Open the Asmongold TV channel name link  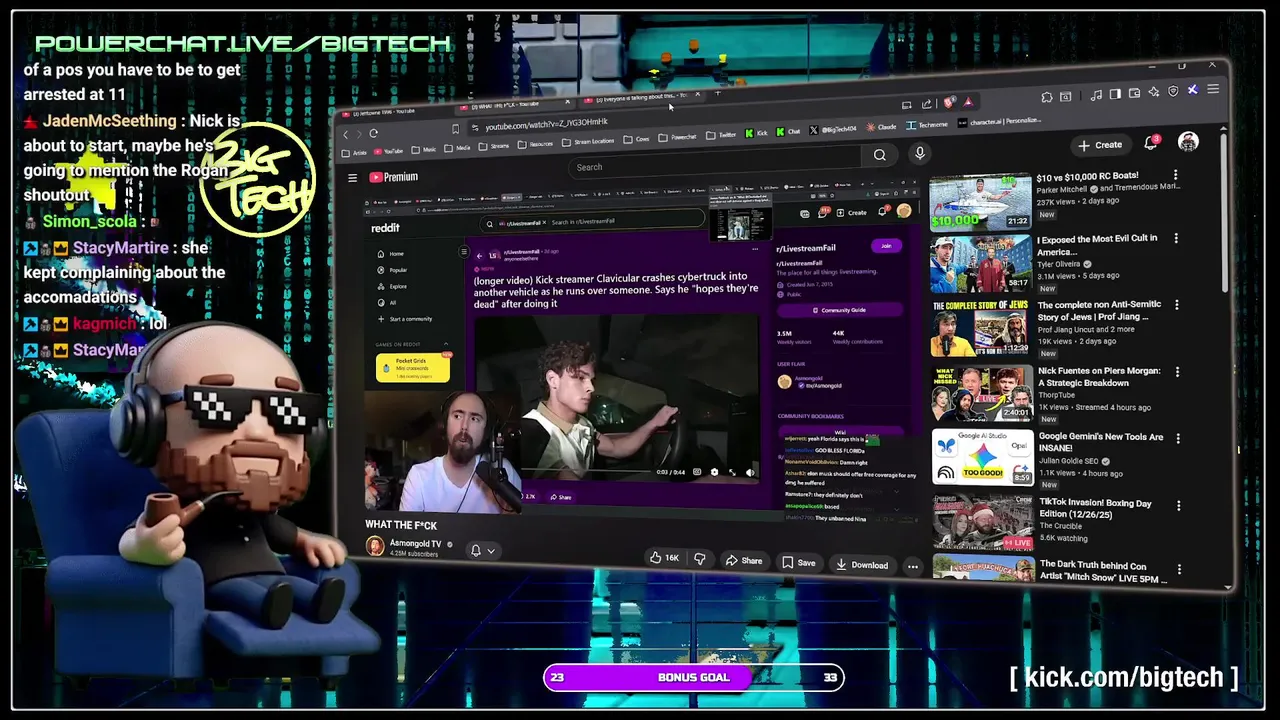[x=415, y=544]
